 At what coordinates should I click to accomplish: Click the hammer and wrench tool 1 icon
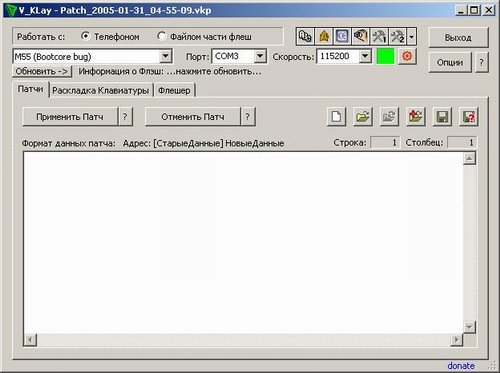tap(379, 36)
